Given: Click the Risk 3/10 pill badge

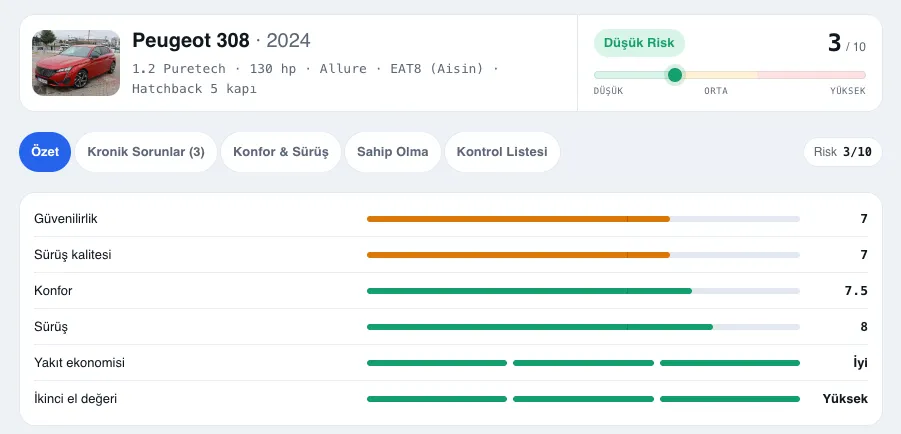Looking at the screenshot, I should pos(842,152).
